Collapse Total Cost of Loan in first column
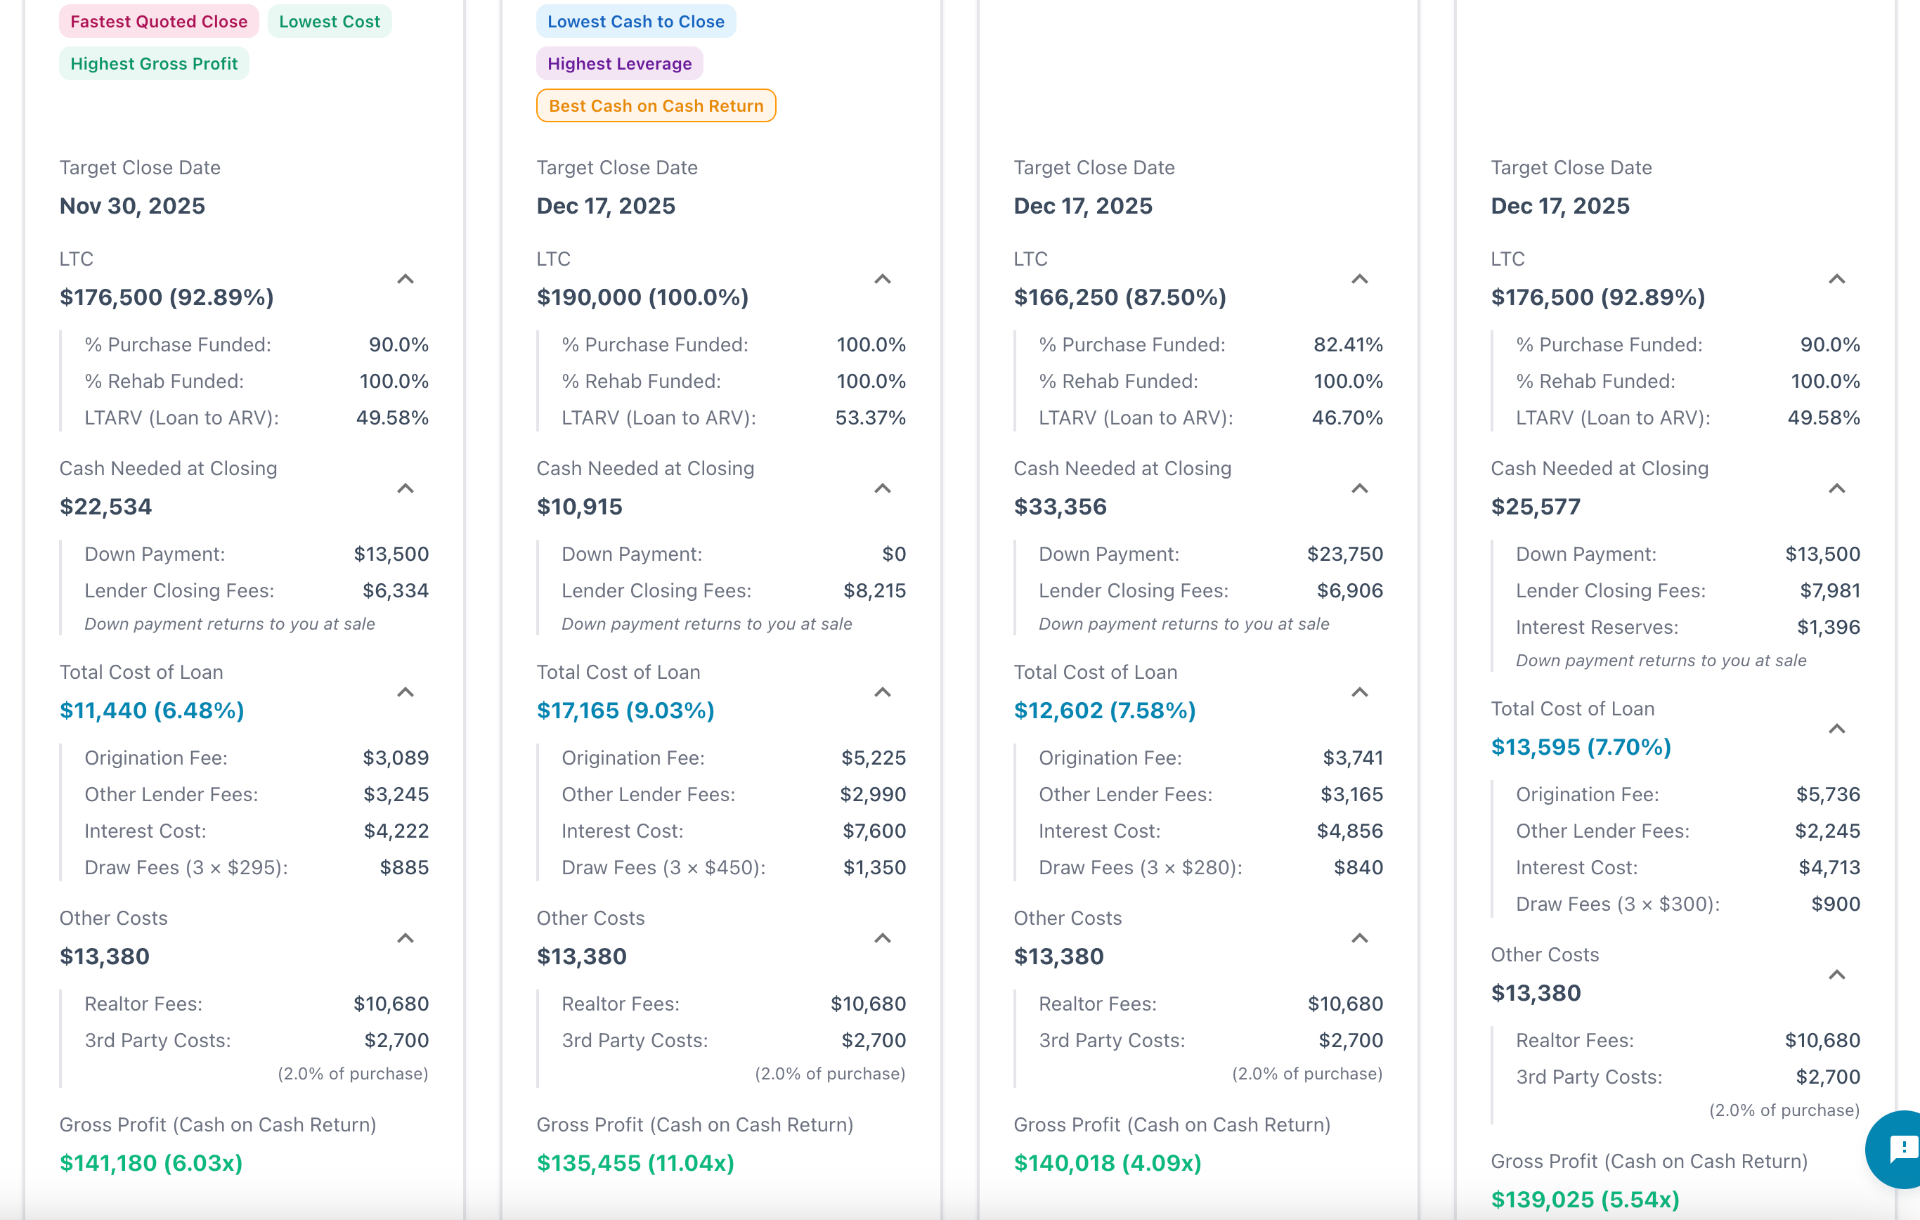 coord(405,691)
